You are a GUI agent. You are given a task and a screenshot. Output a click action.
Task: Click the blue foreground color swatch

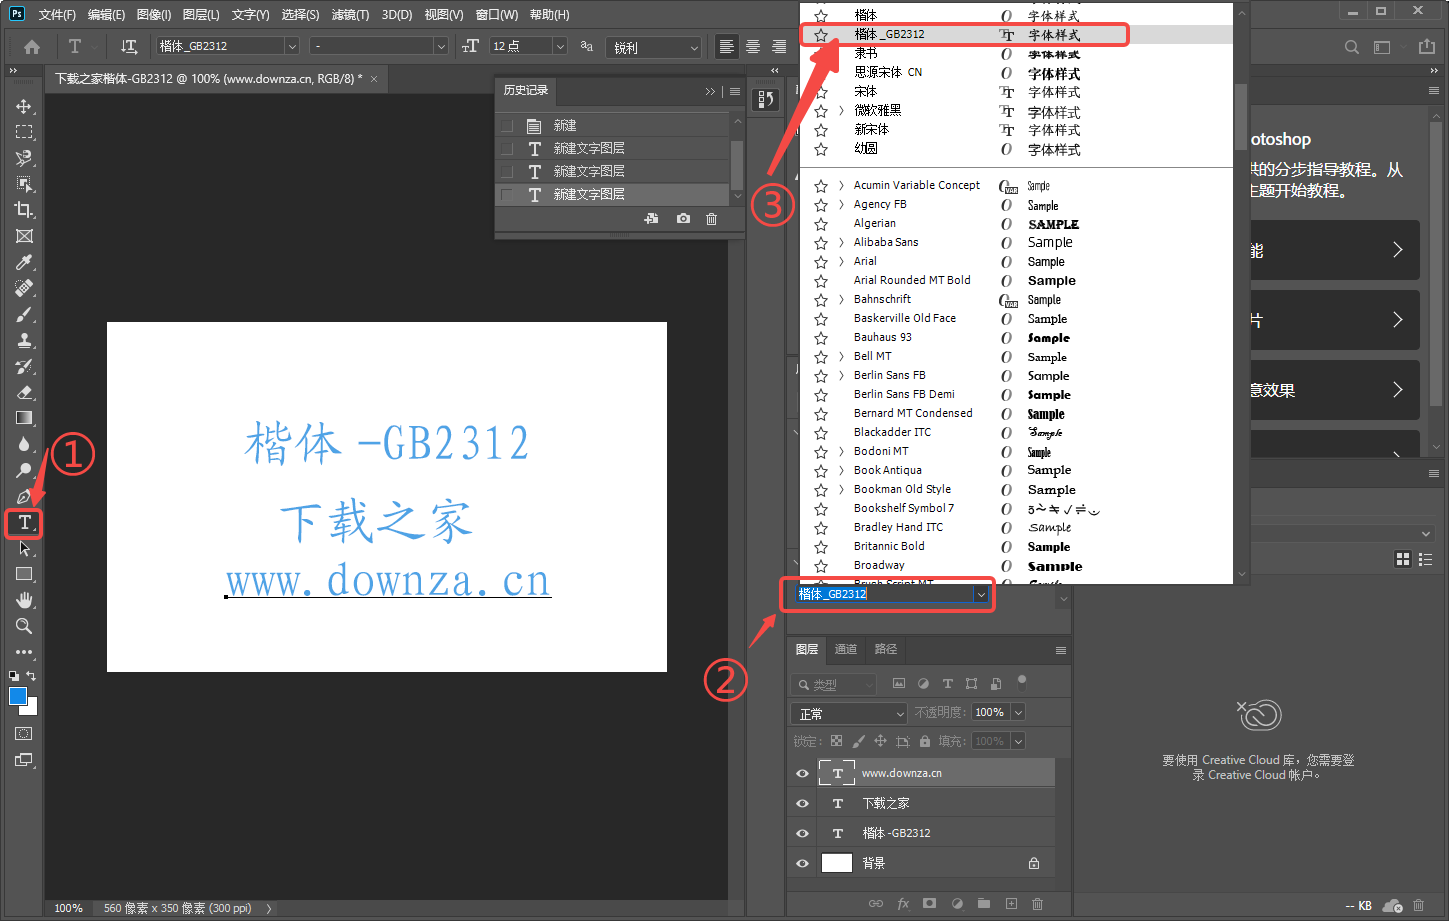pyautogui.click(x=18, y=696)
